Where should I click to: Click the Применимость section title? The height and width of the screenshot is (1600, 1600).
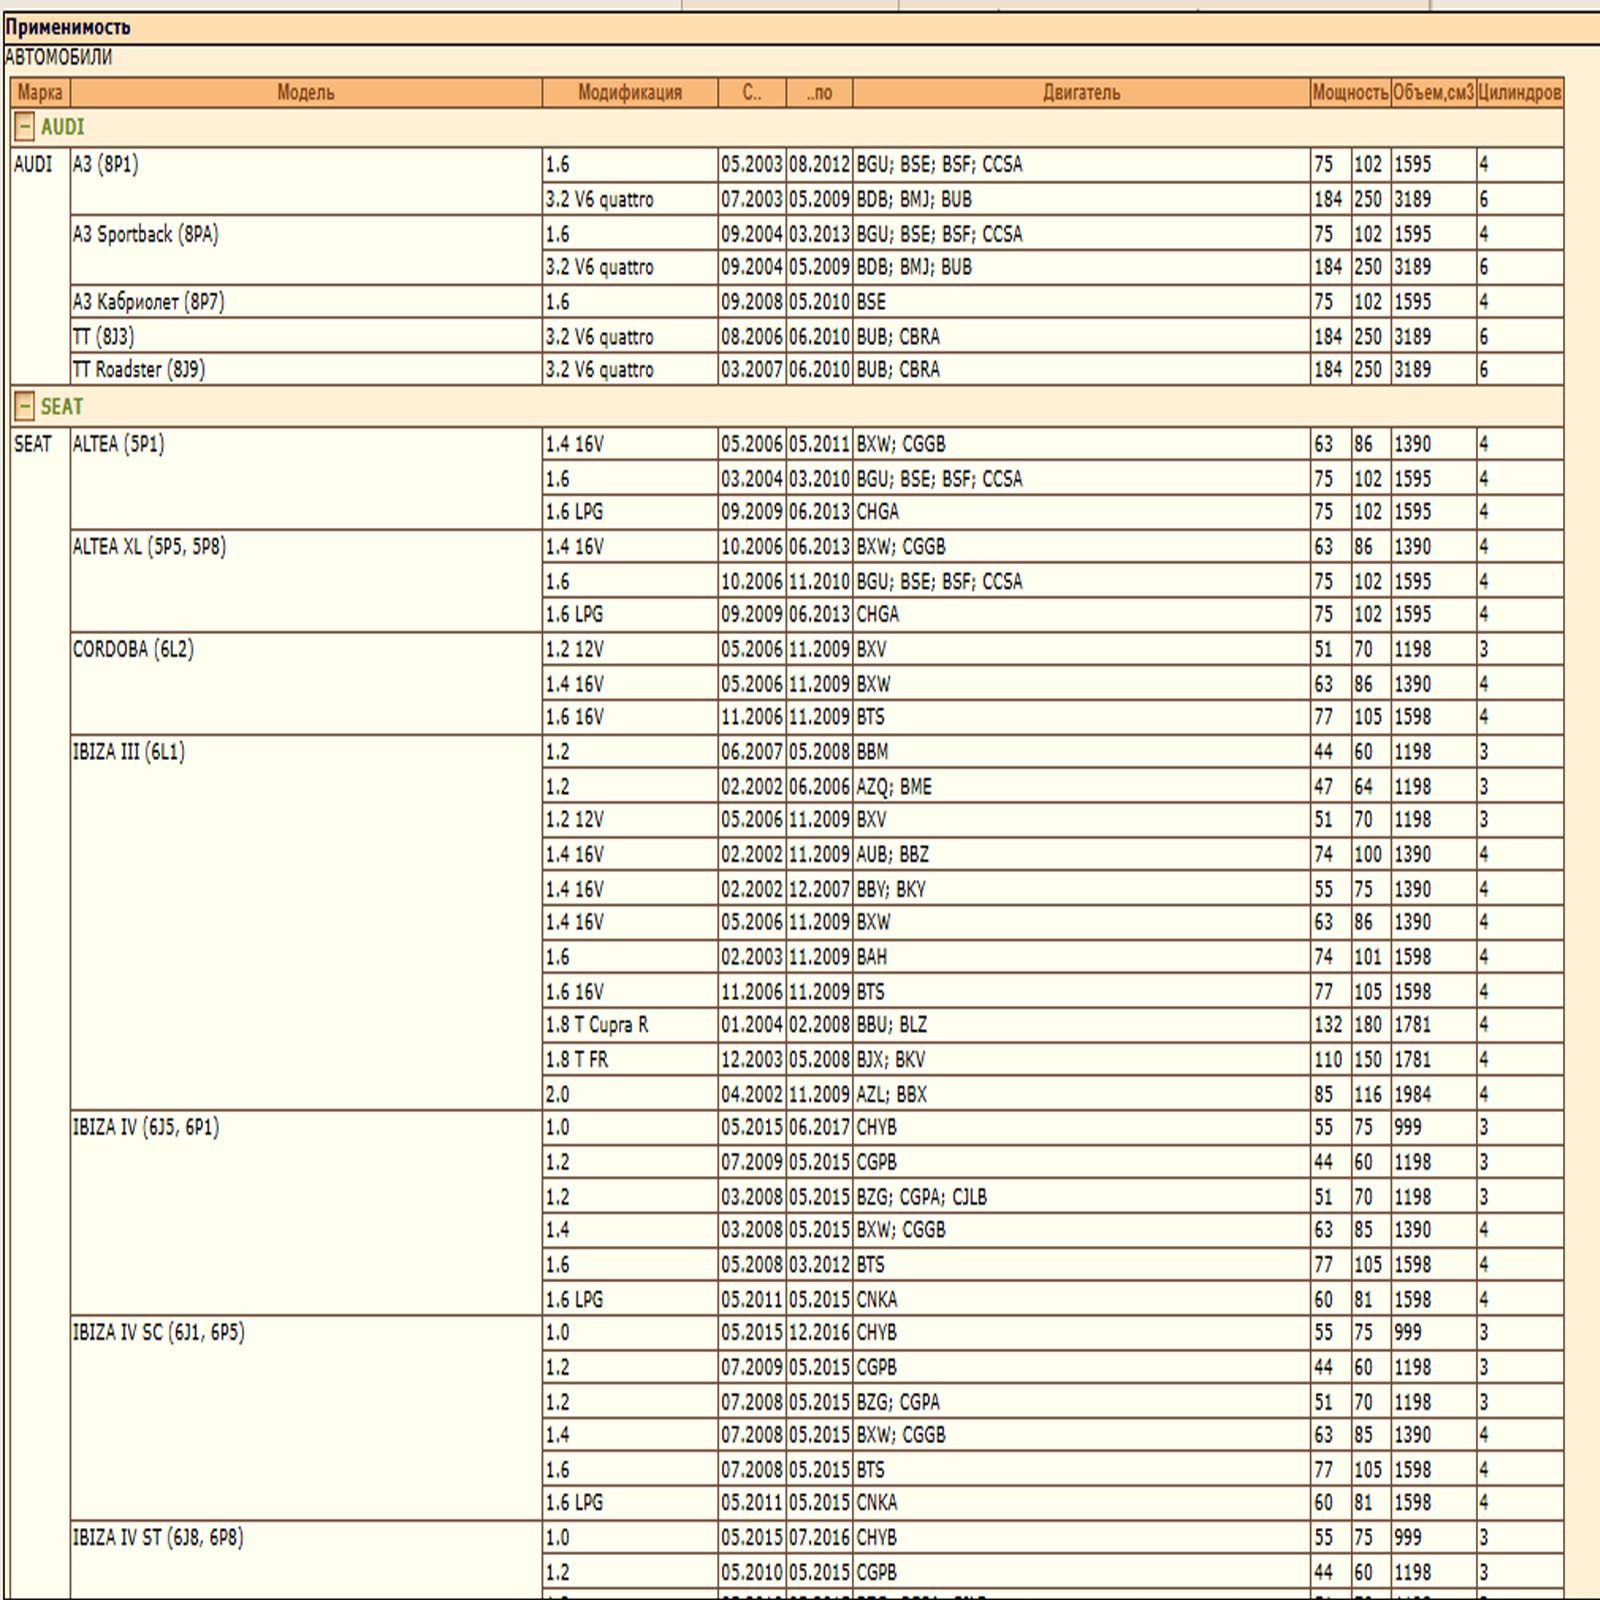pos(68,28)
